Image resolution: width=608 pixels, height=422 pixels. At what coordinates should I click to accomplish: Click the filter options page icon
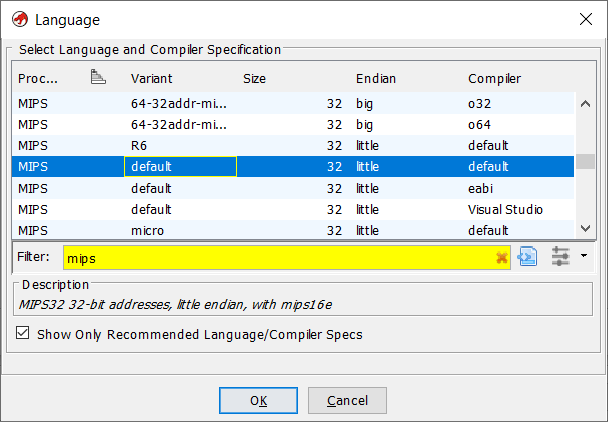click(528, 257)
